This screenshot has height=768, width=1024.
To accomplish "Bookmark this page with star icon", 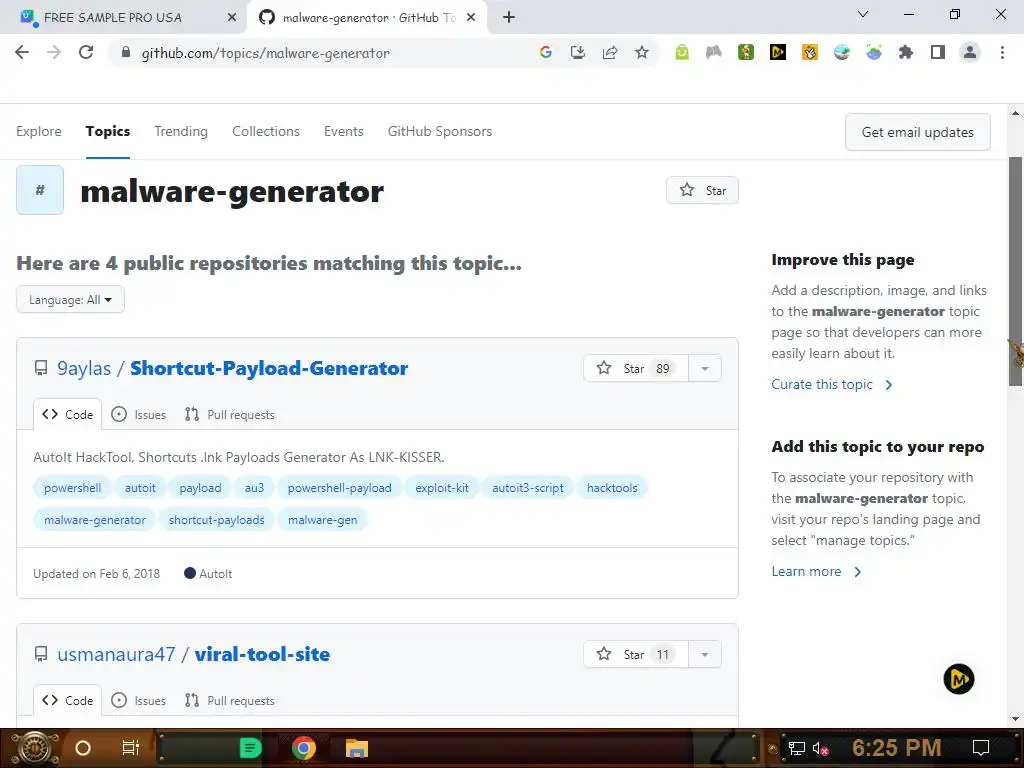I will click(642, 52).
